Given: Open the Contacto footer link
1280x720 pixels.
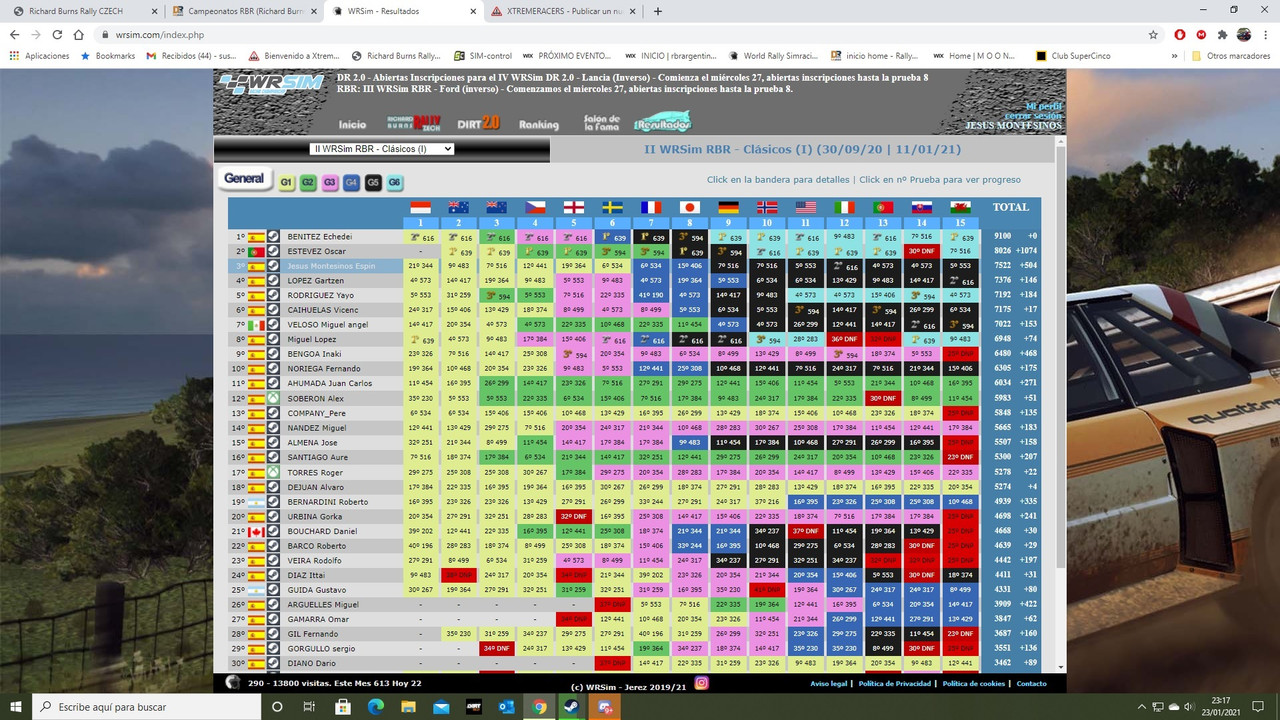Looking at the screenshot, I should coord(1032,684).
